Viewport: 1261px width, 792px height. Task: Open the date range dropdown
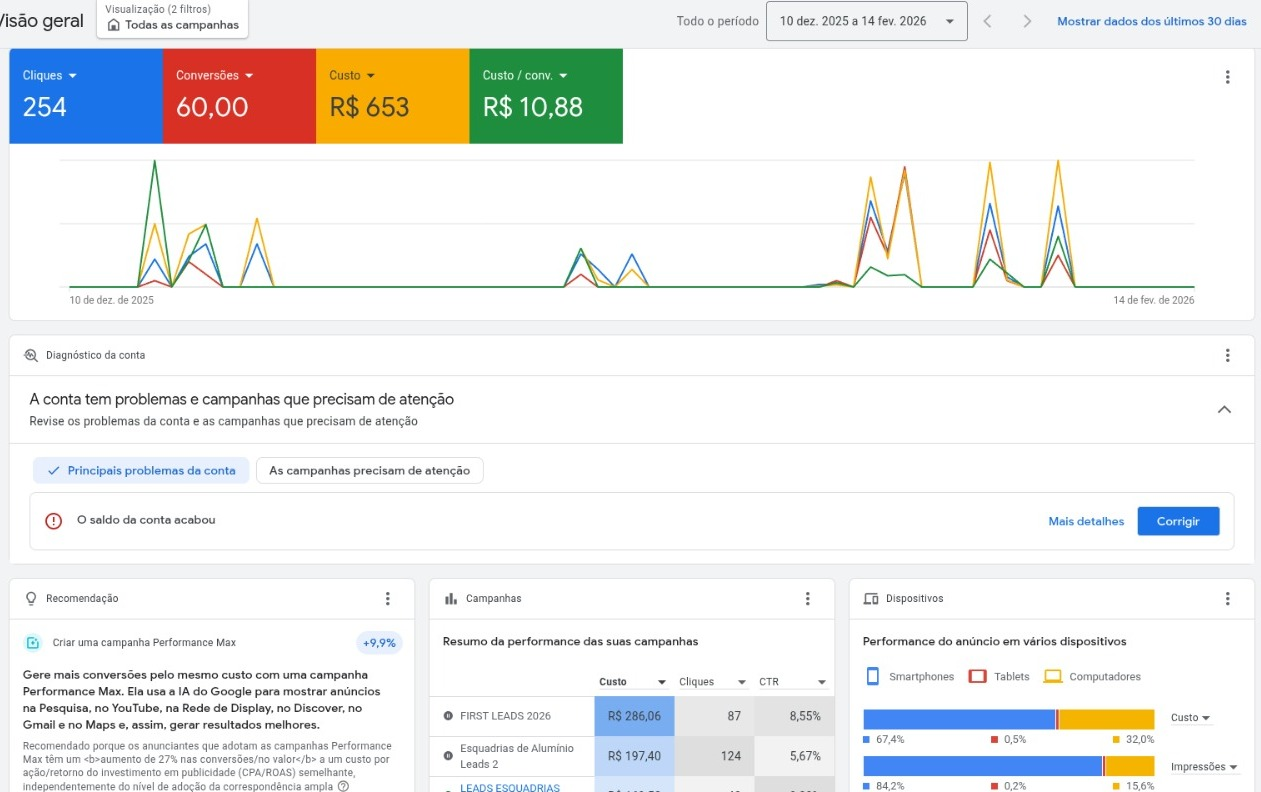pyautogui.click(x=867, y=21)
